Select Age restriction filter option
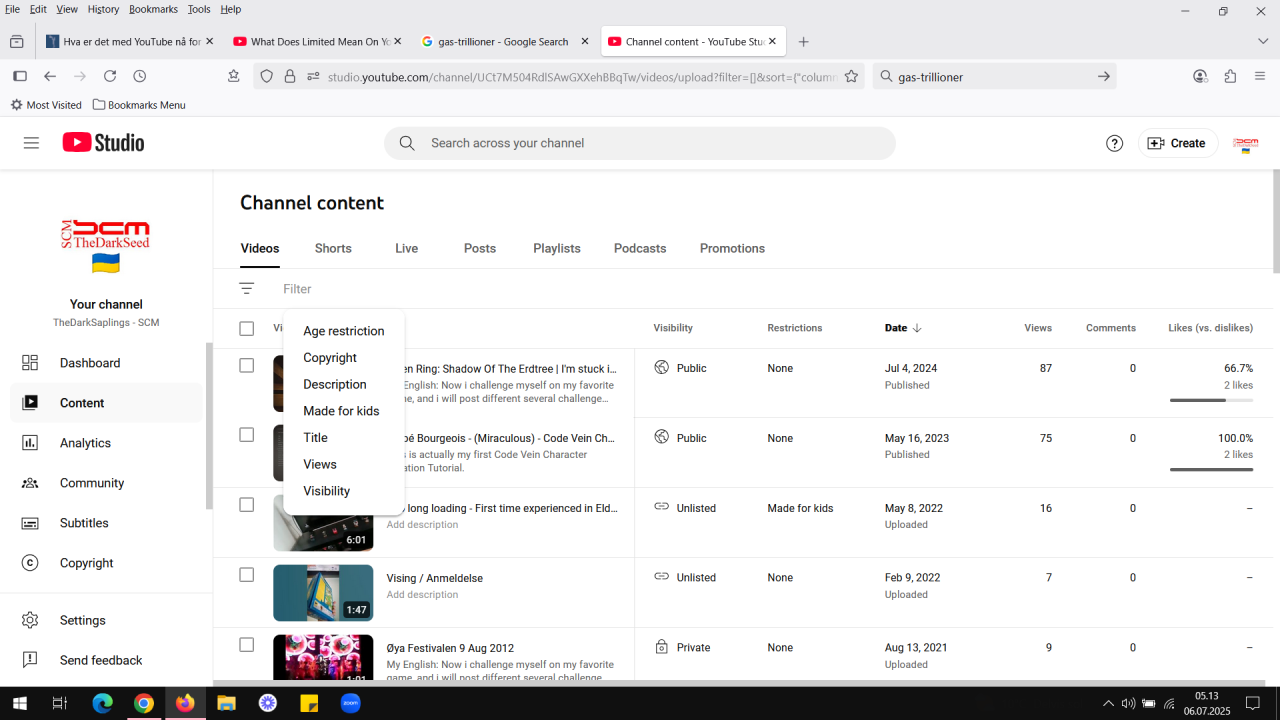 point(343,331)
